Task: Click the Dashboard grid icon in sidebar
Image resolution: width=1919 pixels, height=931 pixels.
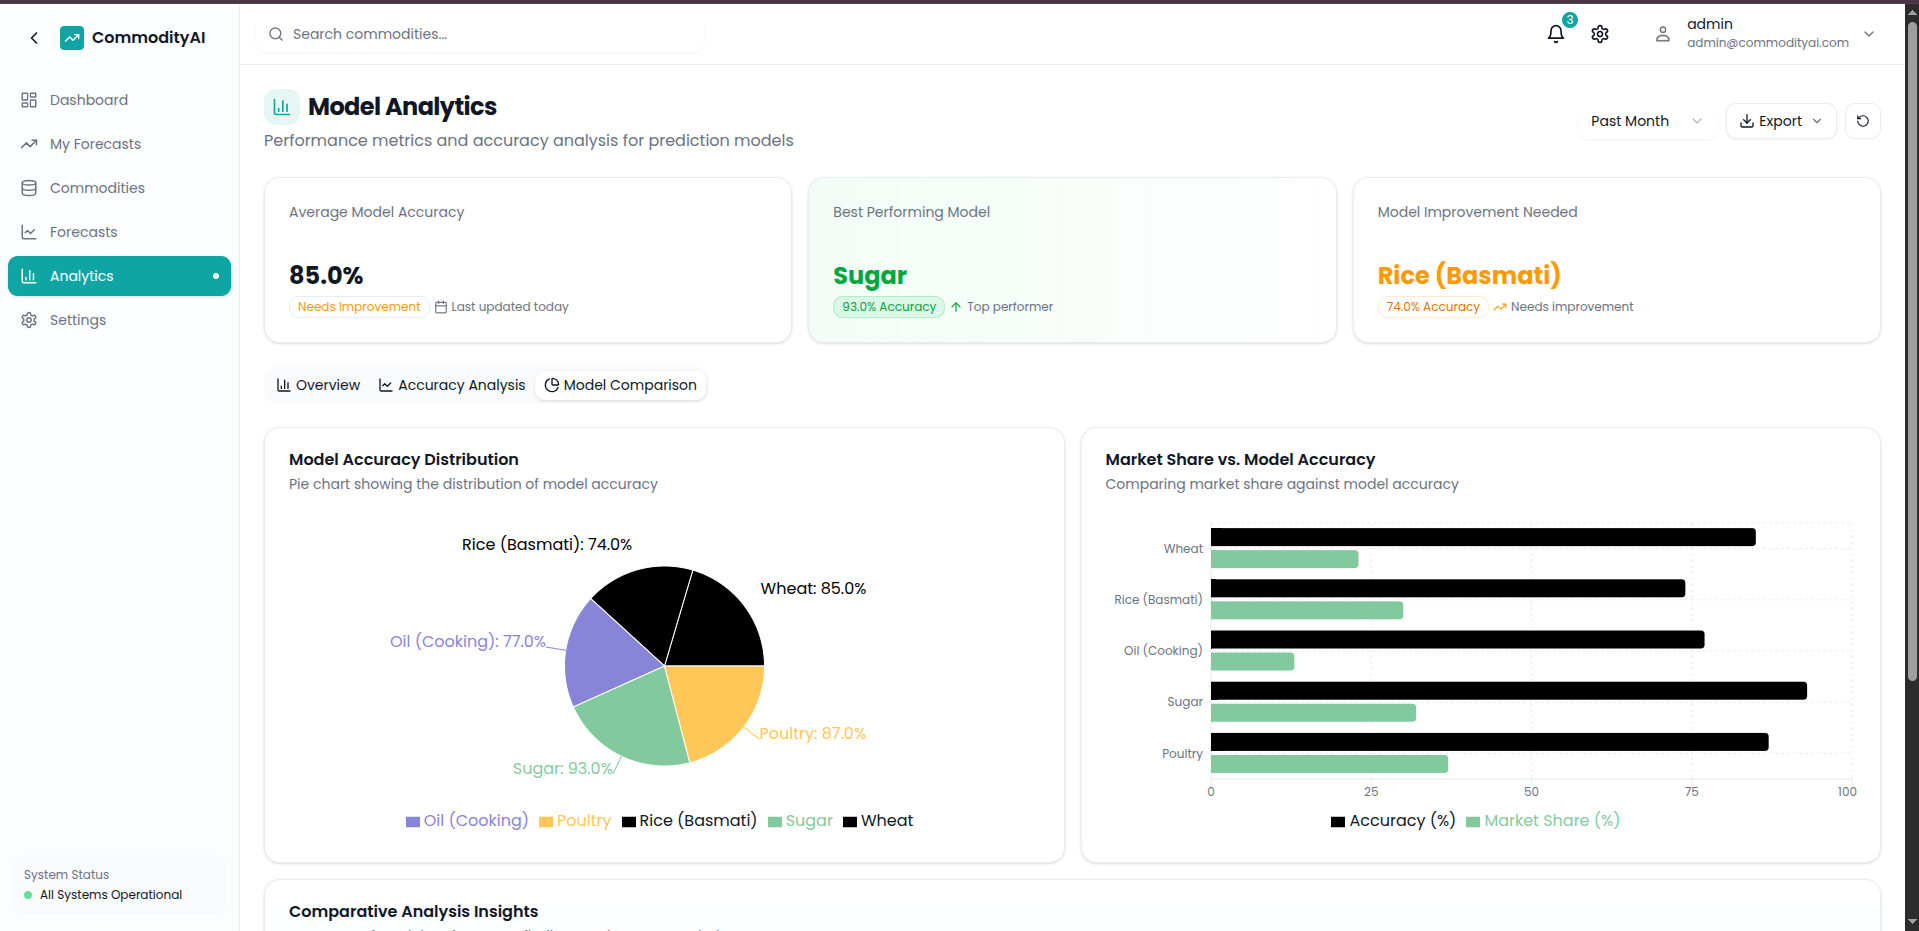Action: (29, 100)
